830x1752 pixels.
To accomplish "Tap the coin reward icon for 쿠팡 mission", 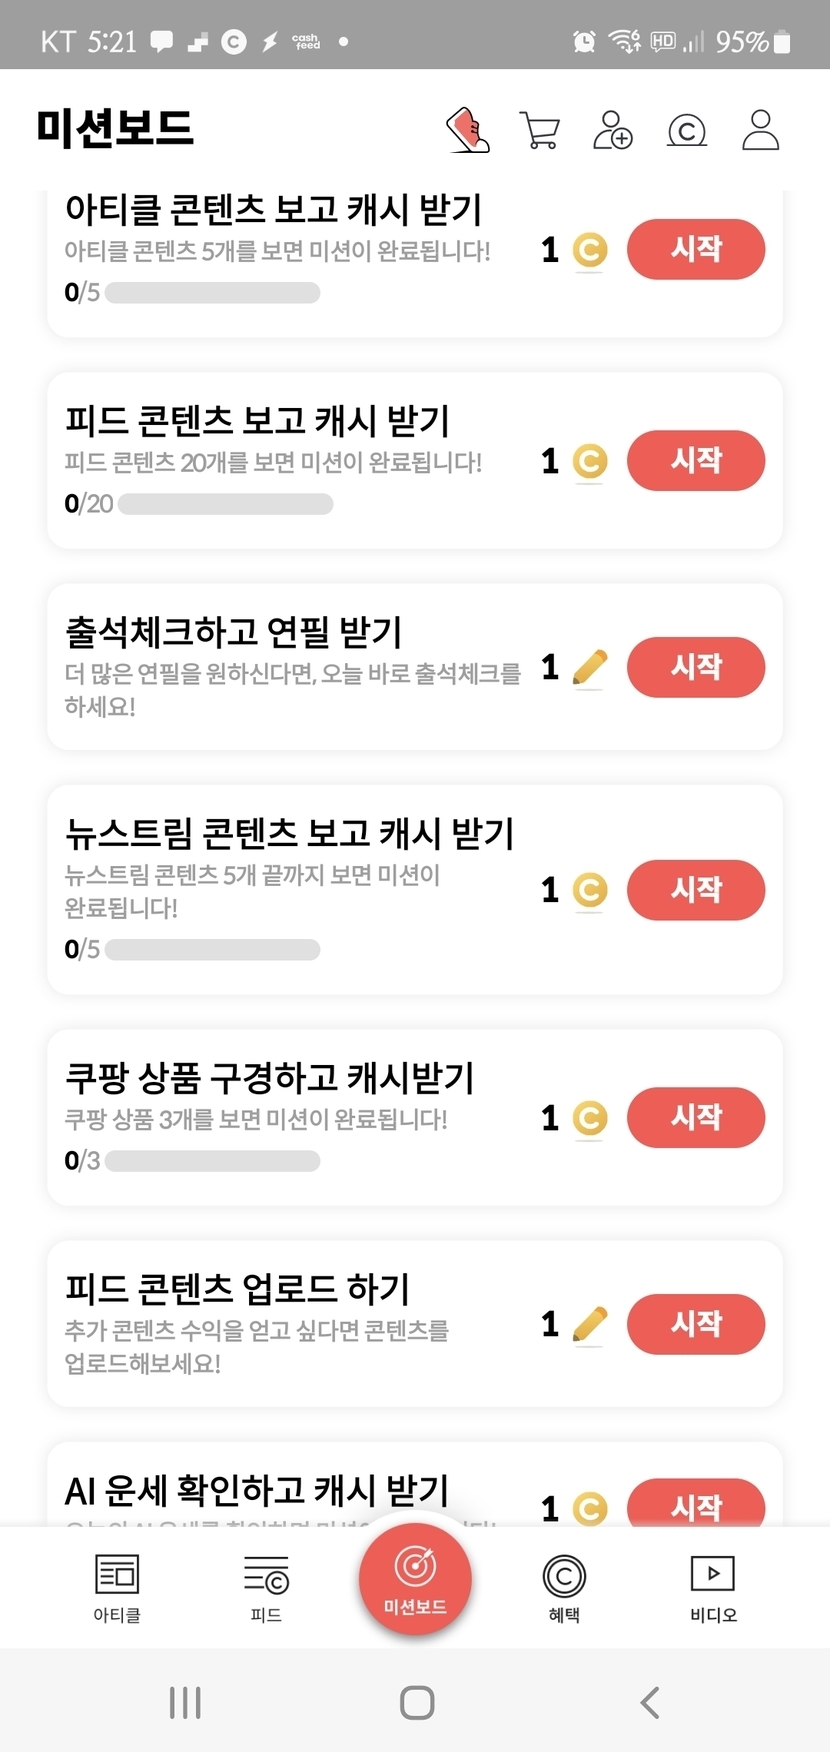I will tap(590, 1118).
